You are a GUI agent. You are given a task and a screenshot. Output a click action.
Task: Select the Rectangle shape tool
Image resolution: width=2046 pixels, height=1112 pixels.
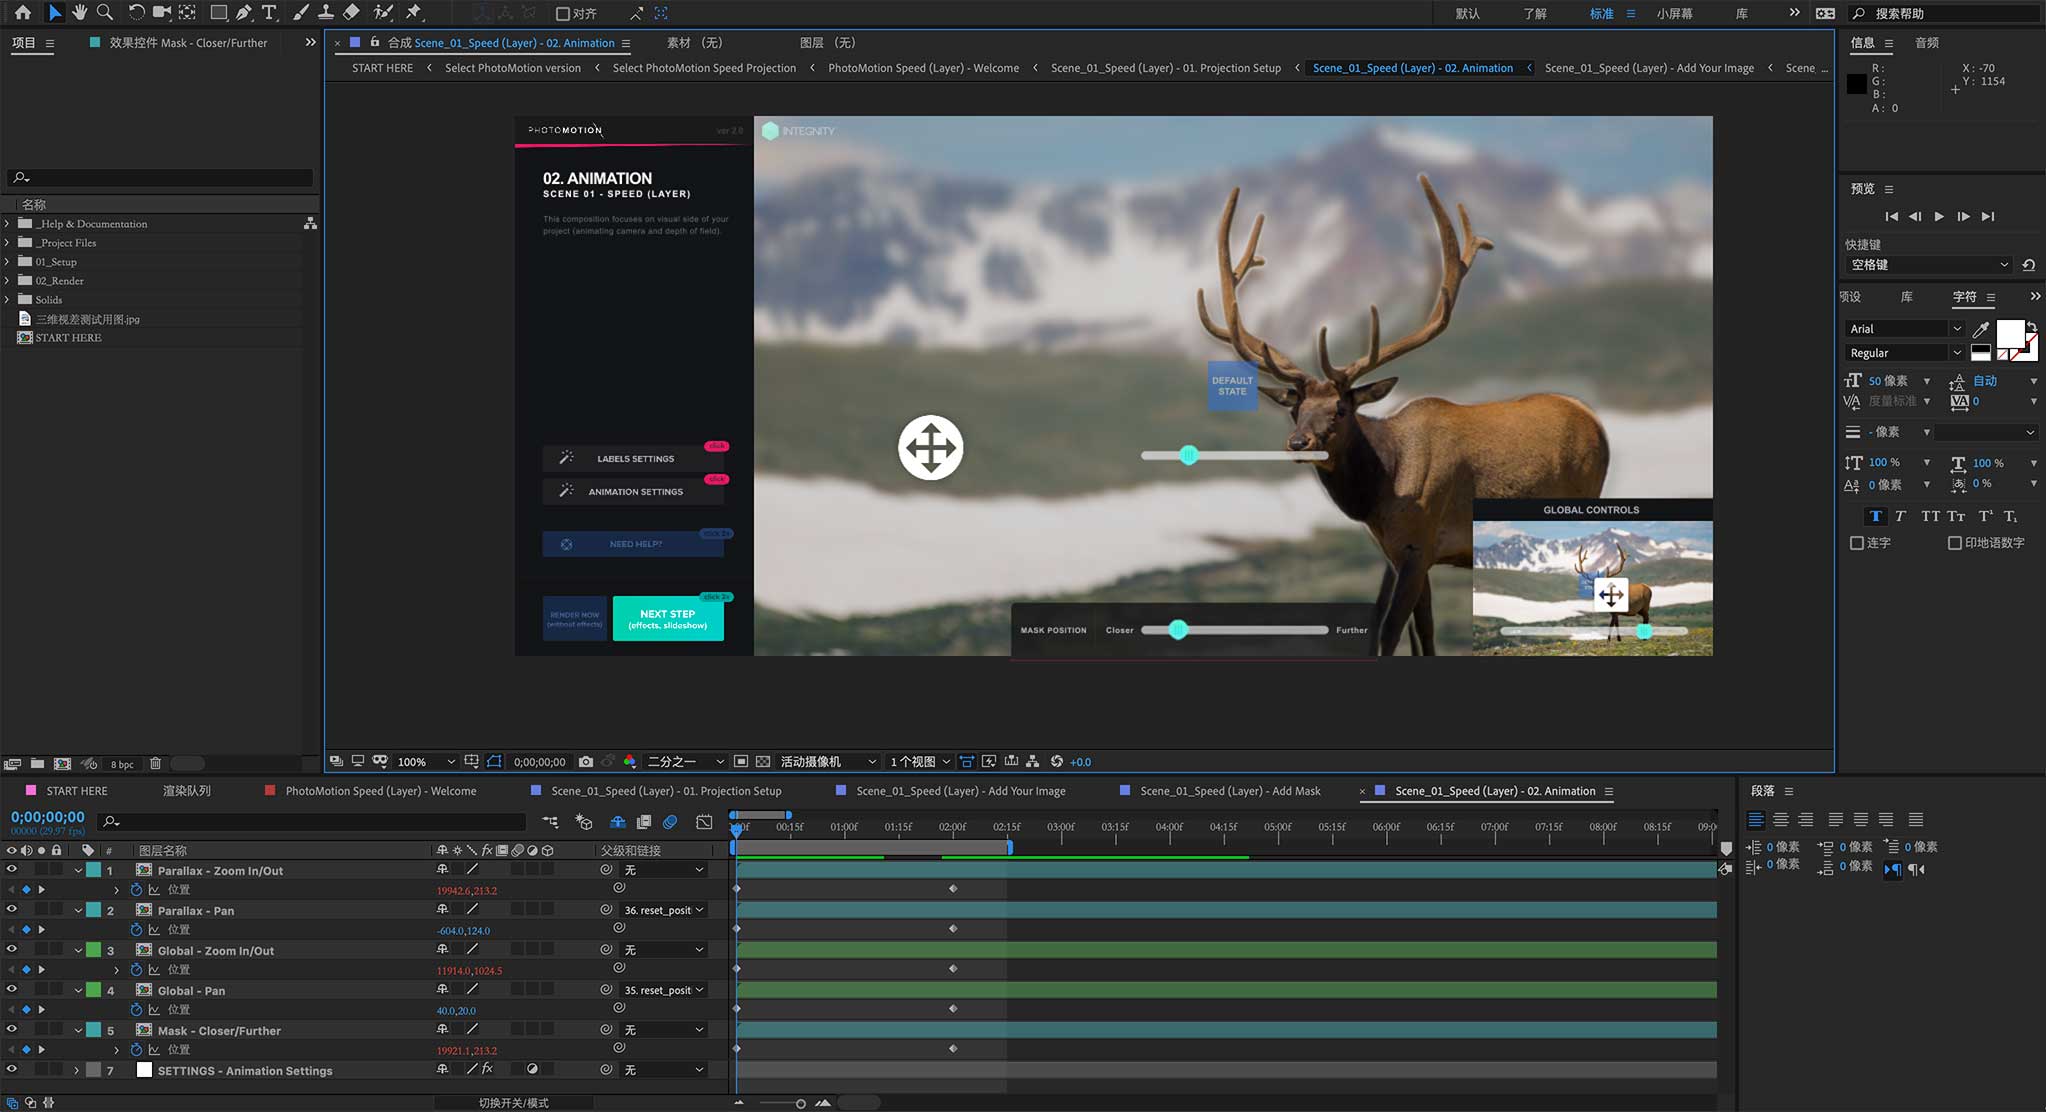(x=218, y=13)
